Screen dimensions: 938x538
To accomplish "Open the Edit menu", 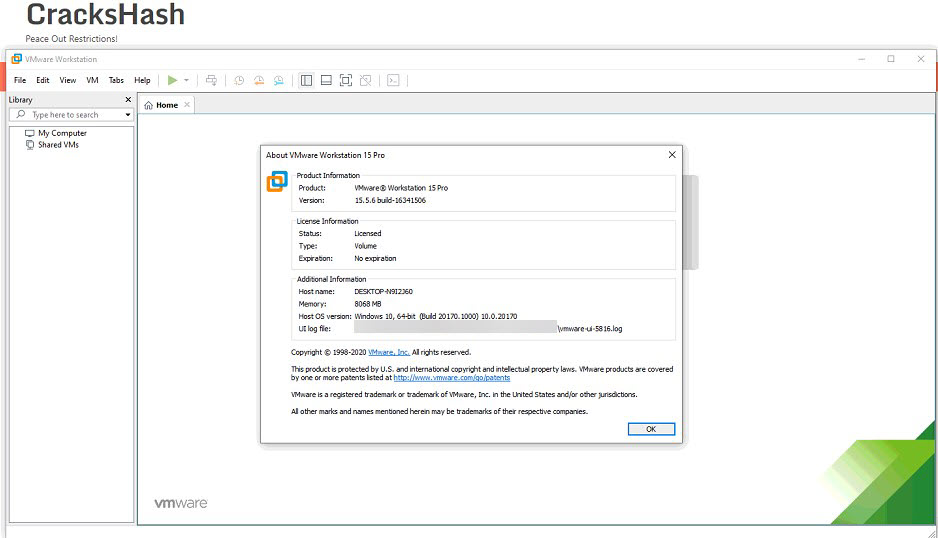I will click(x=42, y=80).
